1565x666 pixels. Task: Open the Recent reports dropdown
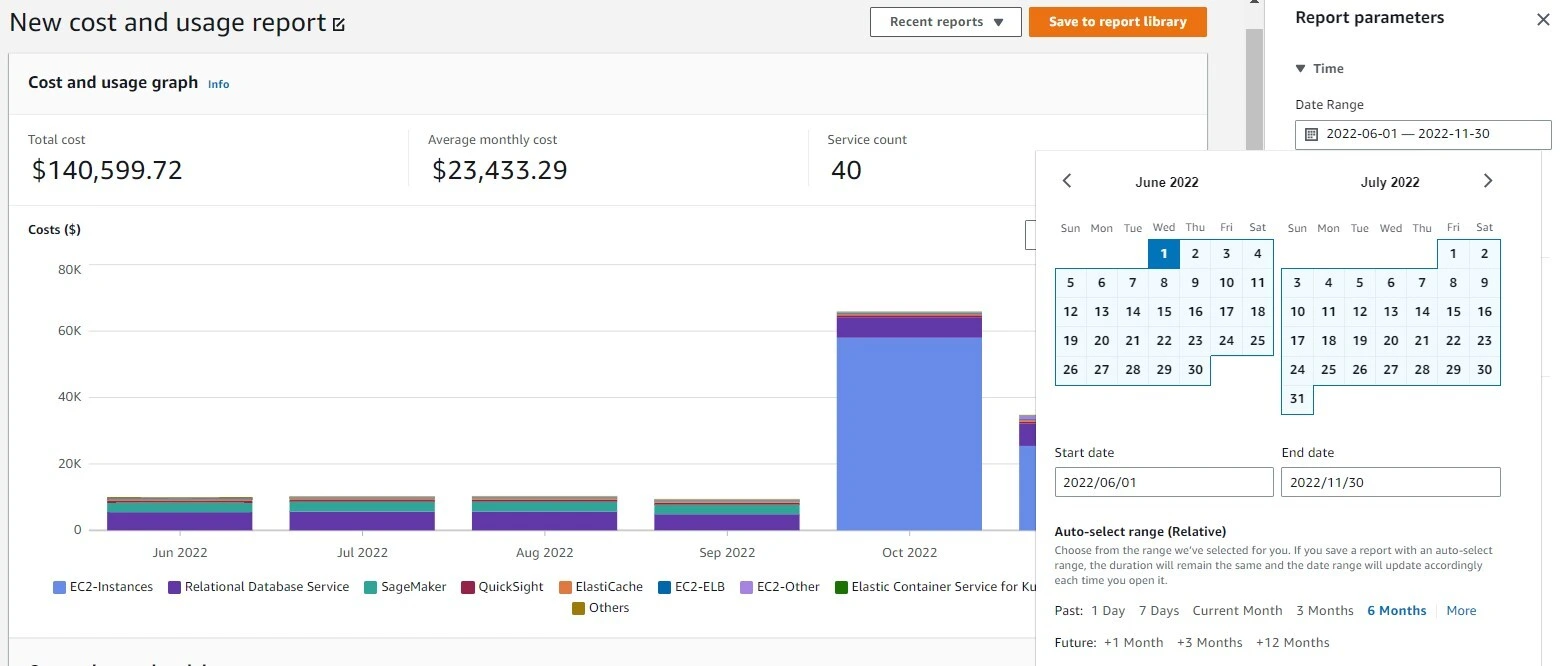click(x=944, y=21)
